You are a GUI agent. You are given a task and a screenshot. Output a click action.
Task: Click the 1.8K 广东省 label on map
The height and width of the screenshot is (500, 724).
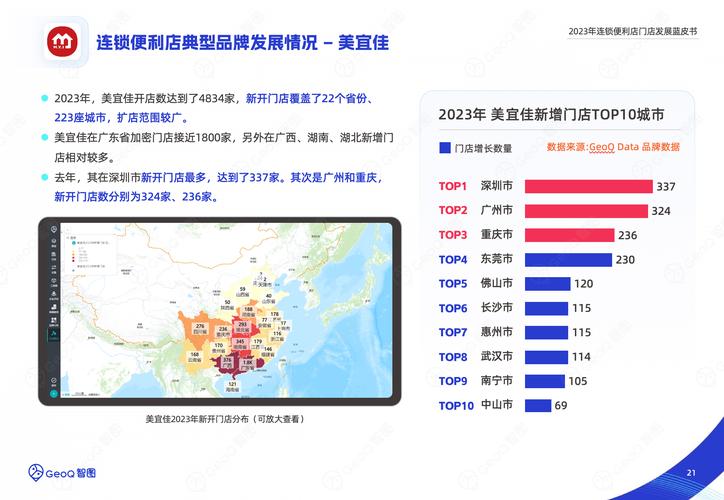[x=247, y=365]
